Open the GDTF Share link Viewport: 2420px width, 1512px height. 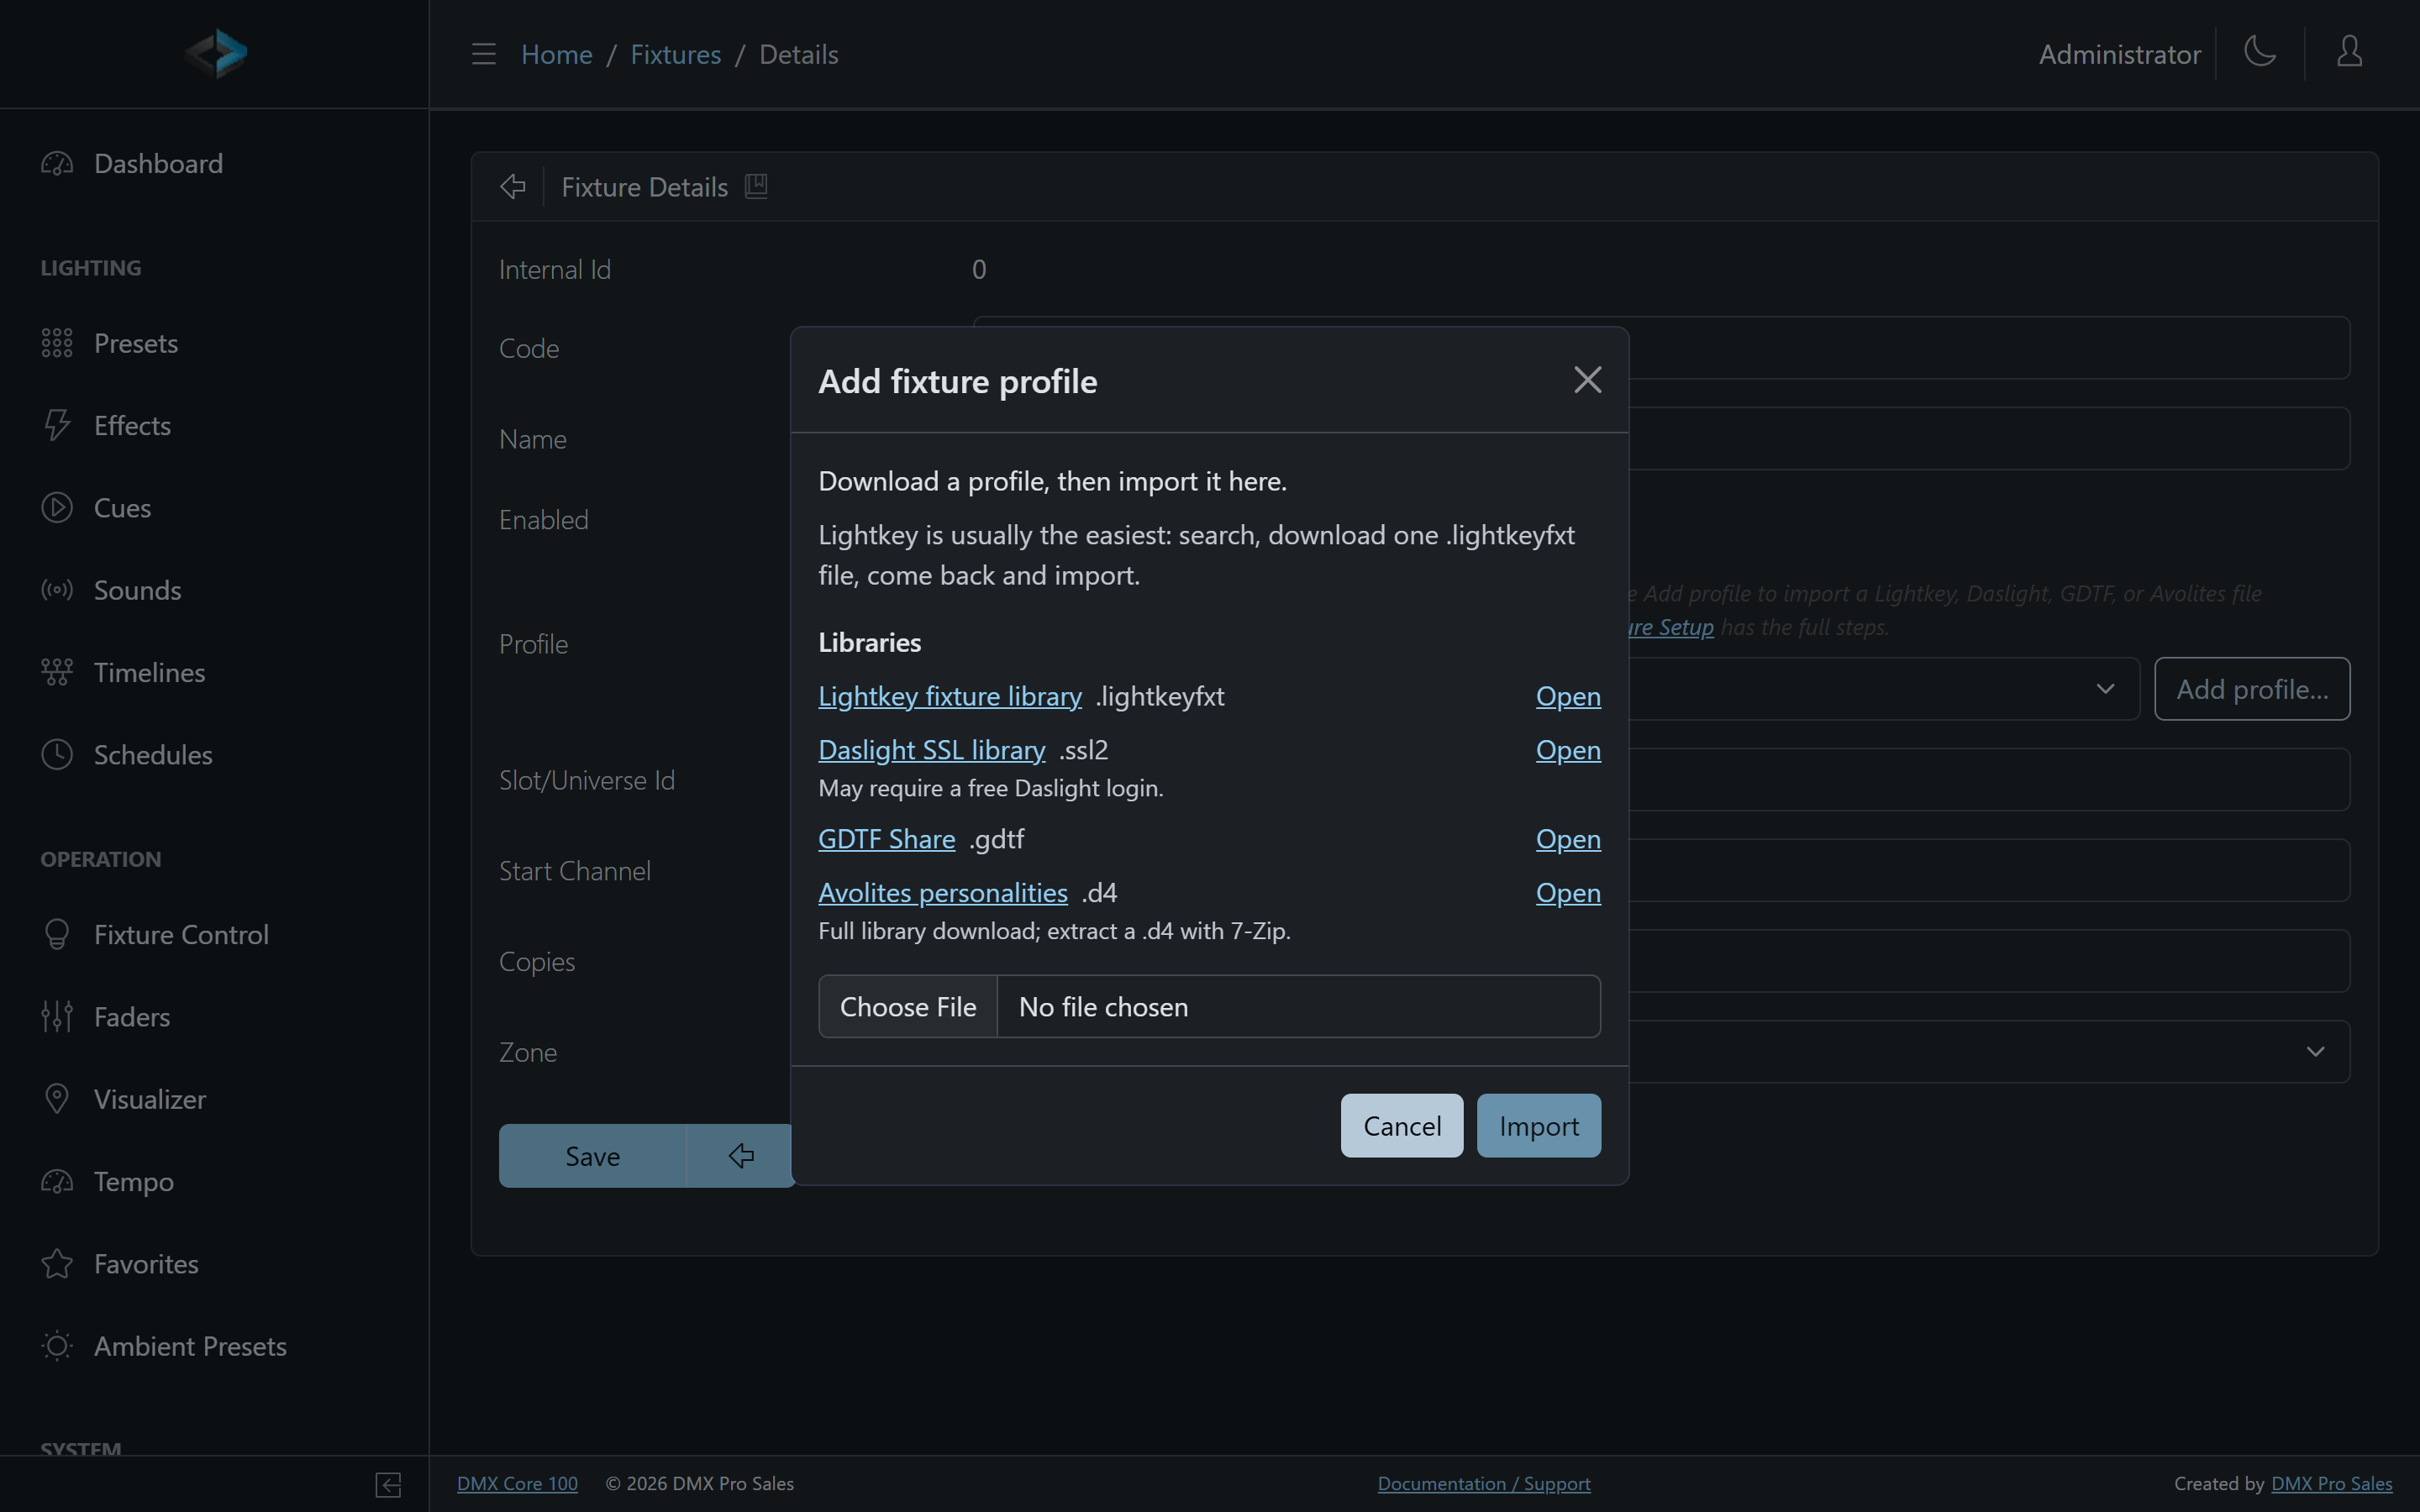pos(887,839)
